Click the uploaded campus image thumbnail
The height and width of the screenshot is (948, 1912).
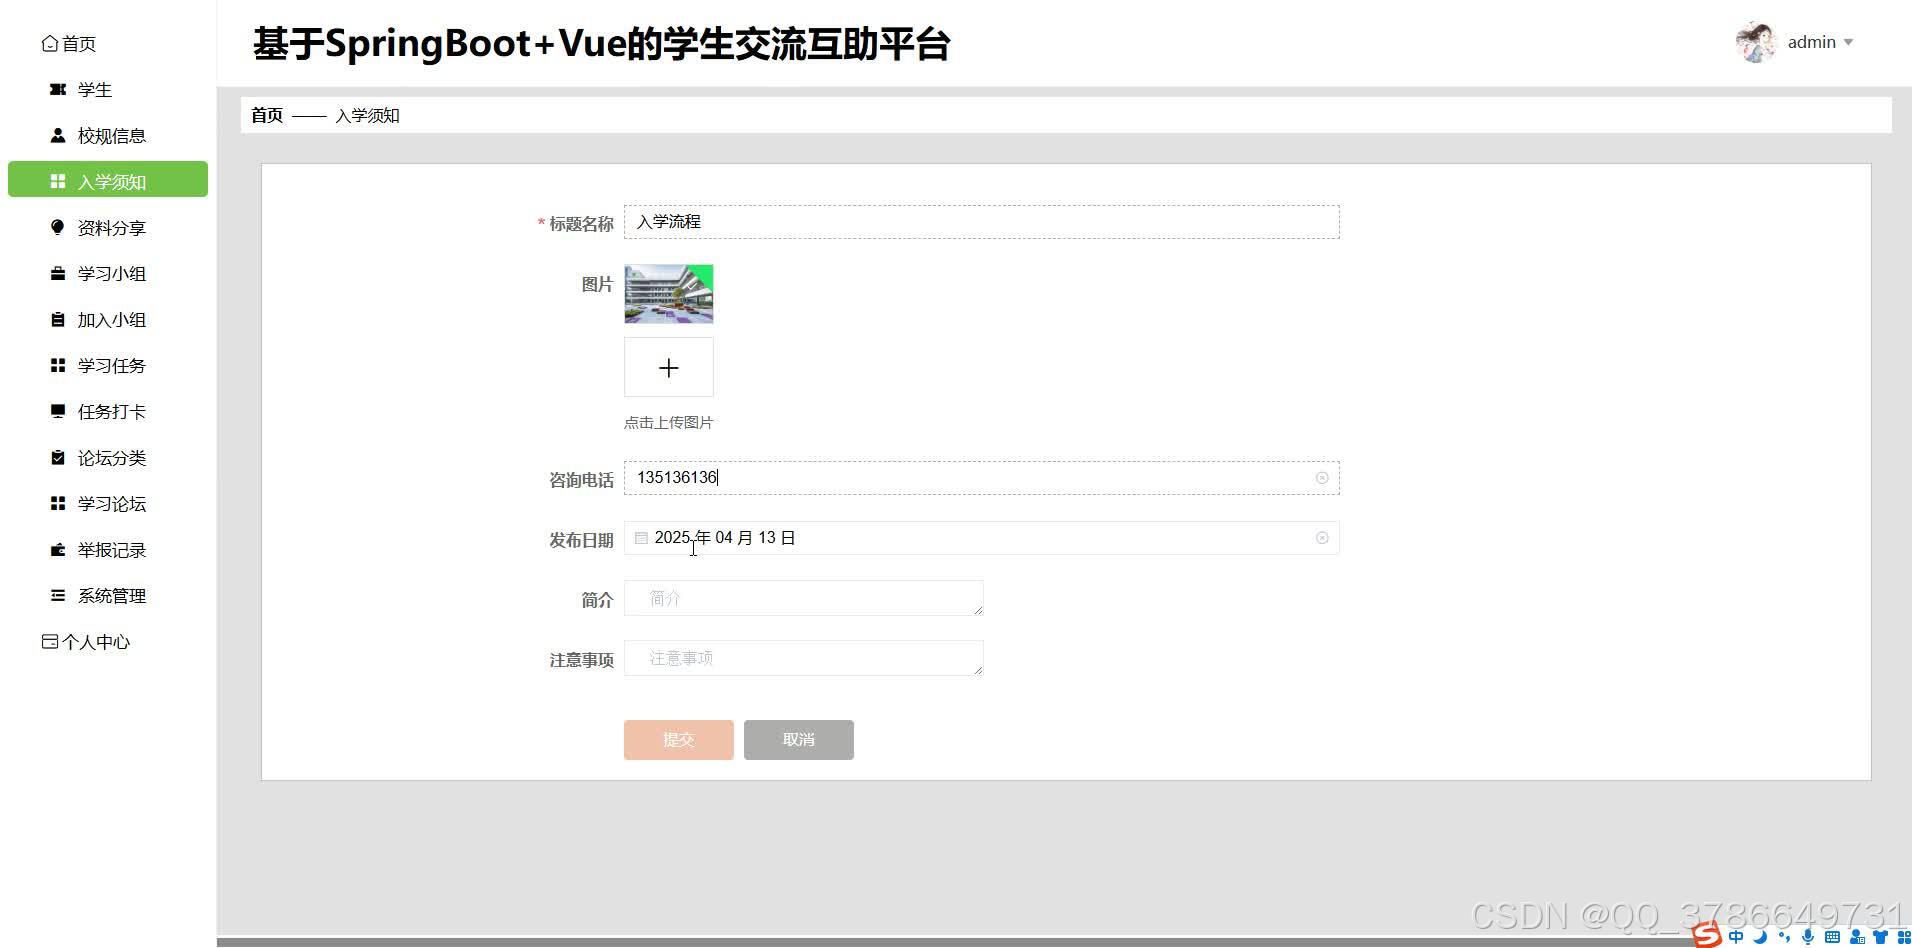point(668,294)
